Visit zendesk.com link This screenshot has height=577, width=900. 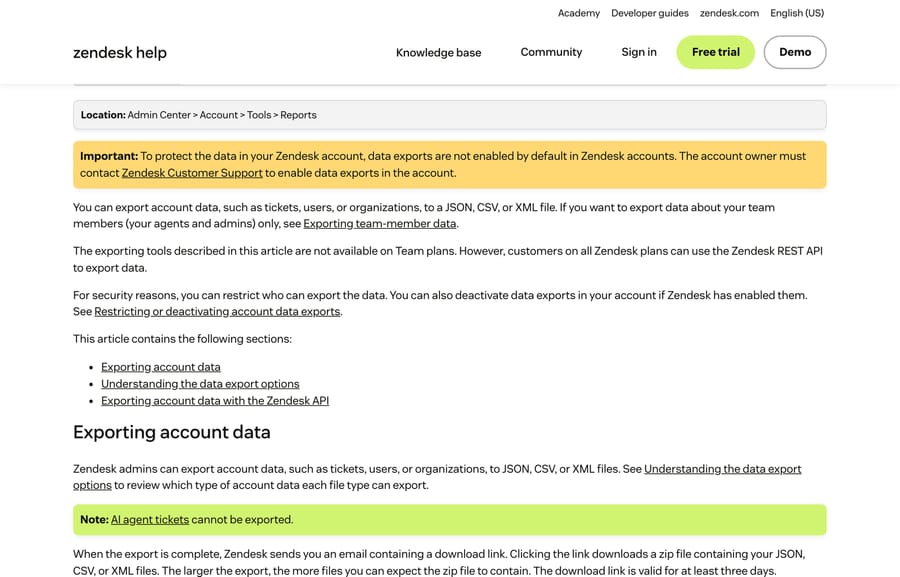coord(729,13)
